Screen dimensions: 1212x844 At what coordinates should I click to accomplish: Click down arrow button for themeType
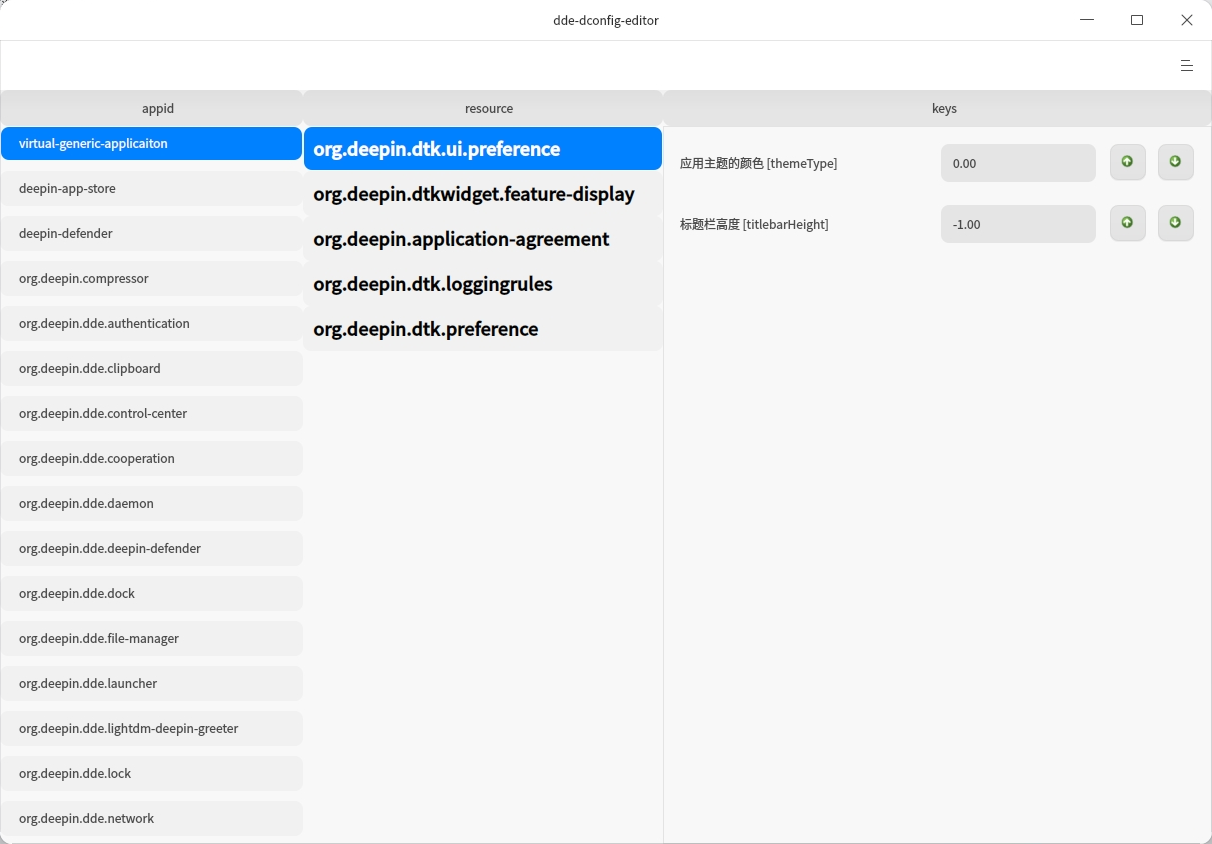pyautogui.click(x=1176, y=162)
